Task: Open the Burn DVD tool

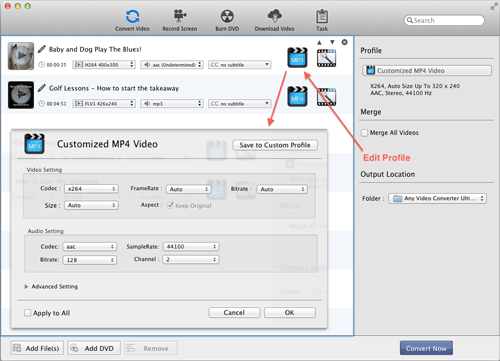Action: pyautogui.click(x=227, y=20)
